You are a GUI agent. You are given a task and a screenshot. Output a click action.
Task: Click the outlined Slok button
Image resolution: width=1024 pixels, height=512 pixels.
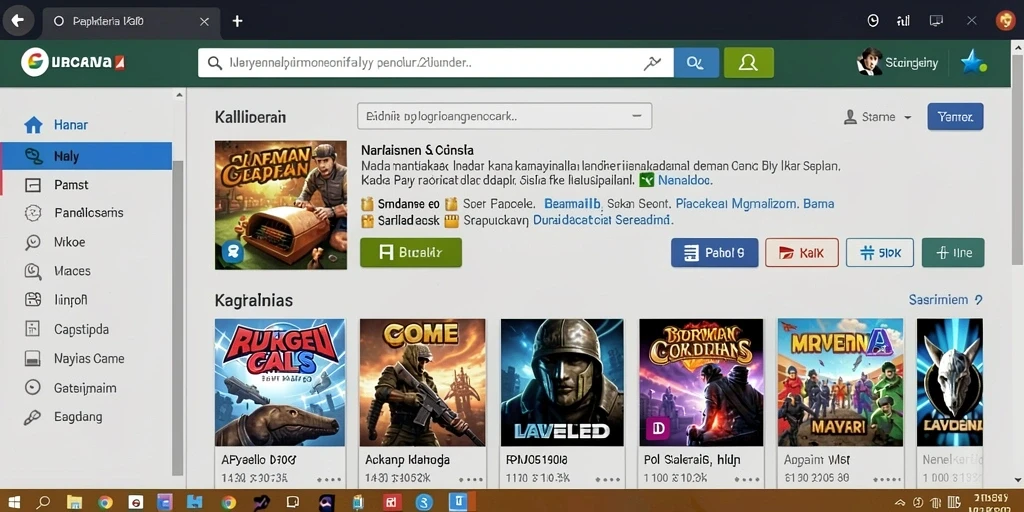pyautogui.click(x=880, y=252)
